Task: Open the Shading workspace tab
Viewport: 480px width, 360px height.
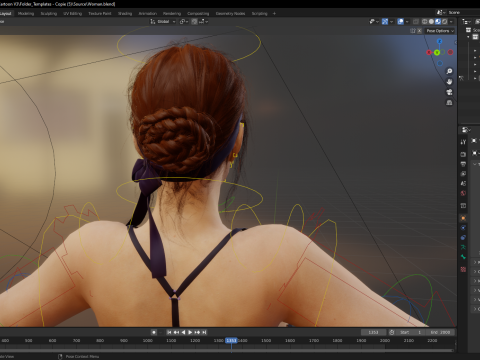Action: click(x=125, y=14)
